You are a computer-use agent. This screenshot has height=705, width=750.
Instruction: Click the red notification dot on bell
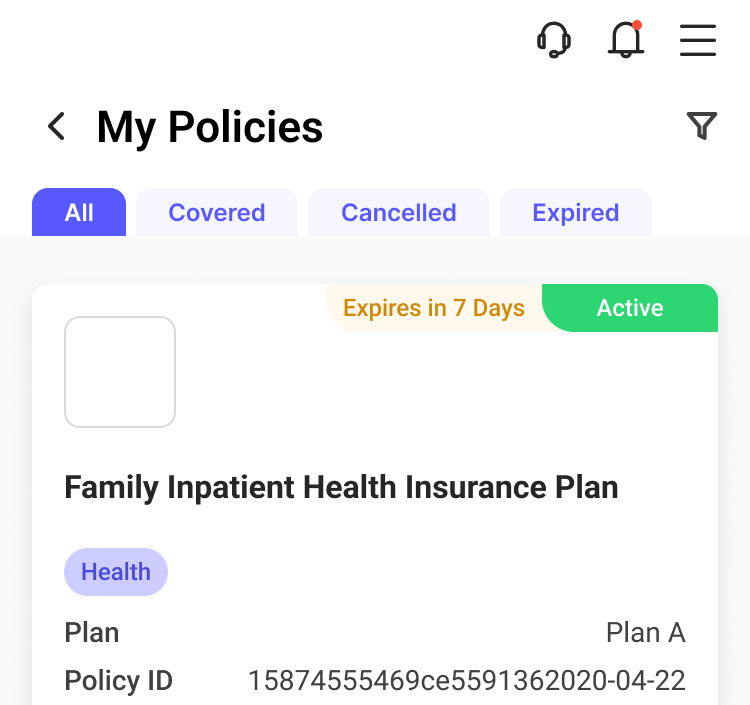point(637,25)
